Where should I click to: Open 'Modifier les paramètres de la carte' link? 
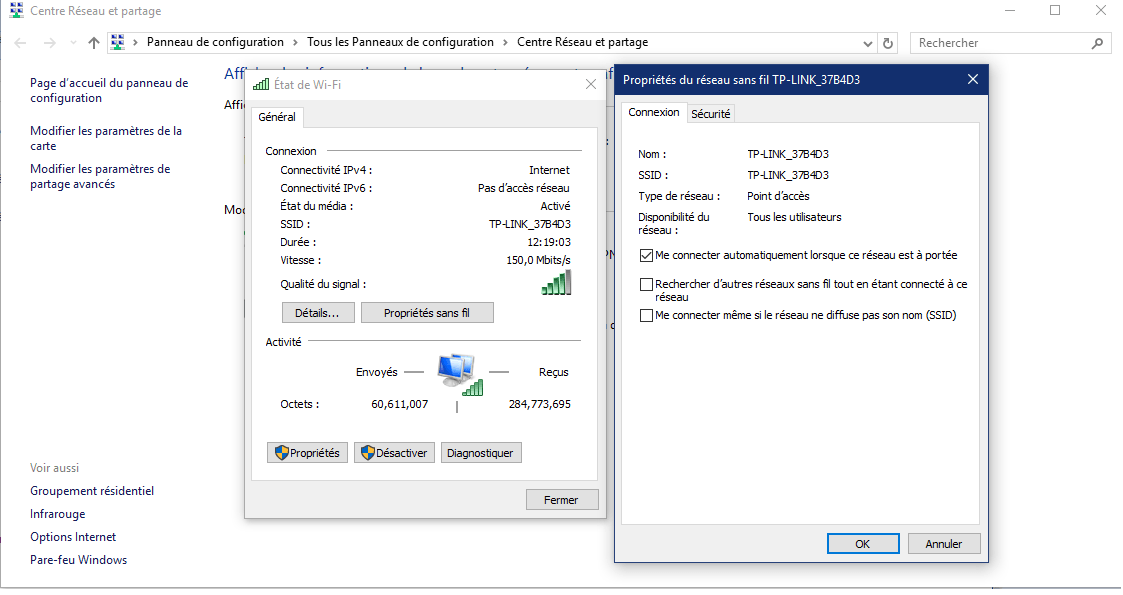(106, 138)
